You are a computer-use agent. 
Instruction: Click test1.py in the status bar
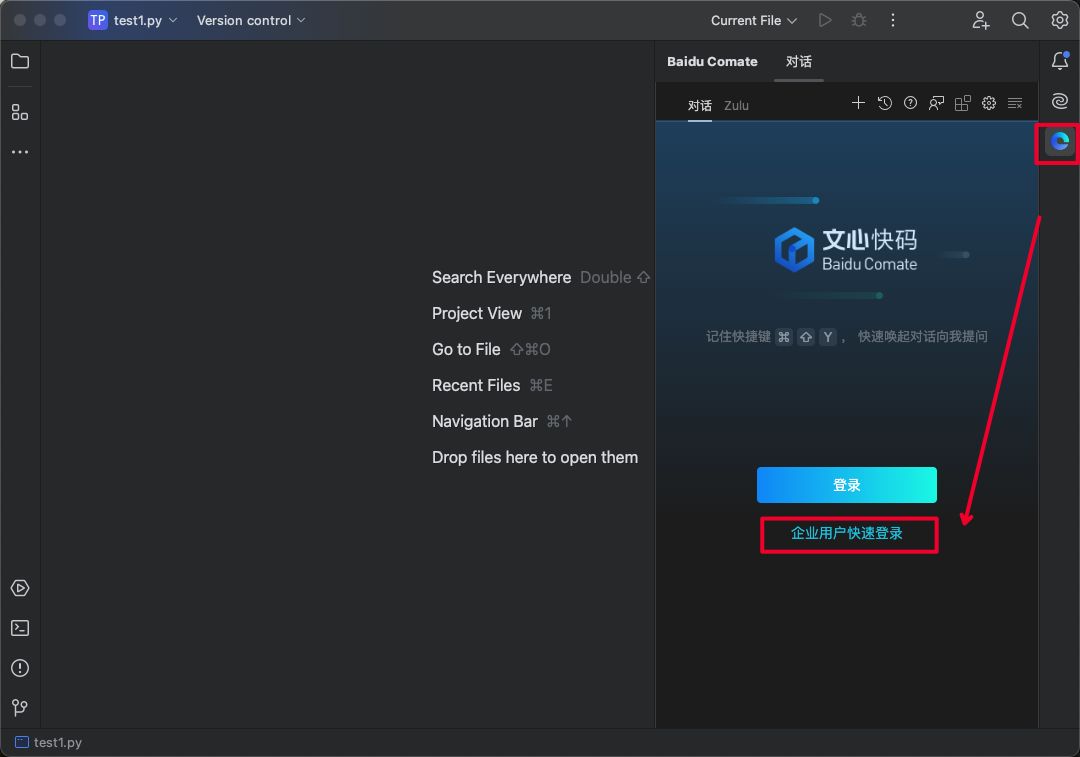pos(49,743)
